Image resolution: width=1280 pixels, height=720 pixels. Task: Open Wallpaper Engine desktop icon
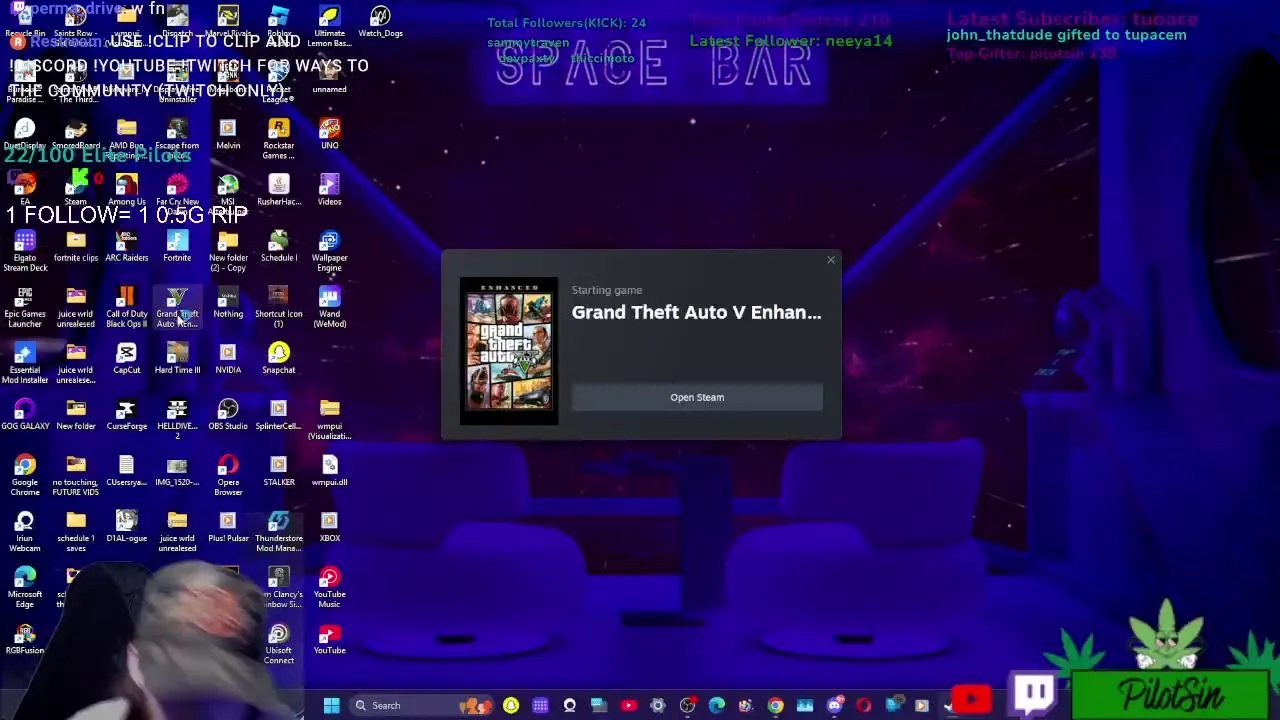click(330, 250)
